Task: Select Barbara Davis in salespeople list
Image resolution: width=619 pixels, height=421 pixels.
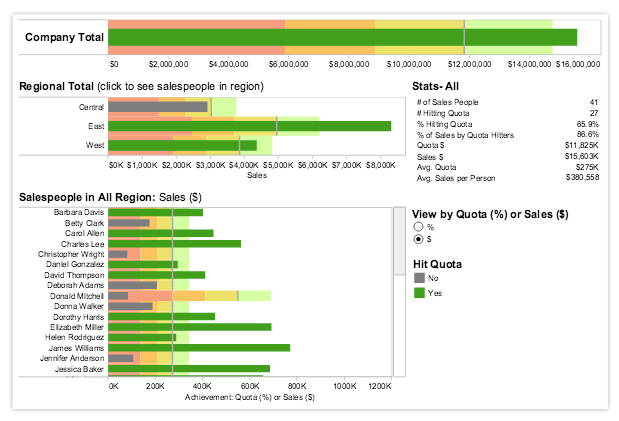Action: [78, 212]
